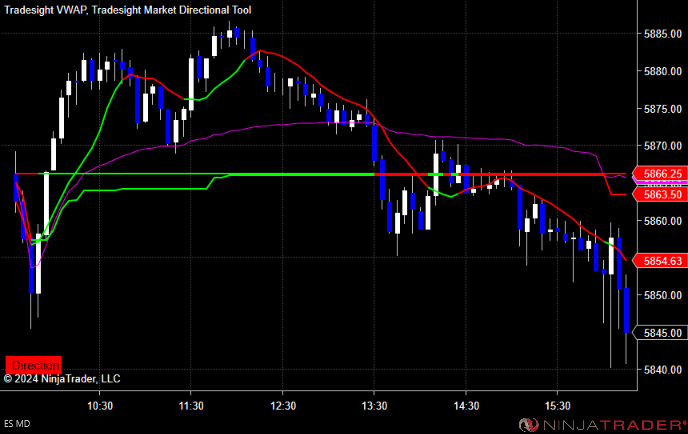Click the 5875.00 price axis label
The image size is (688, 434).
coord(663,109)
